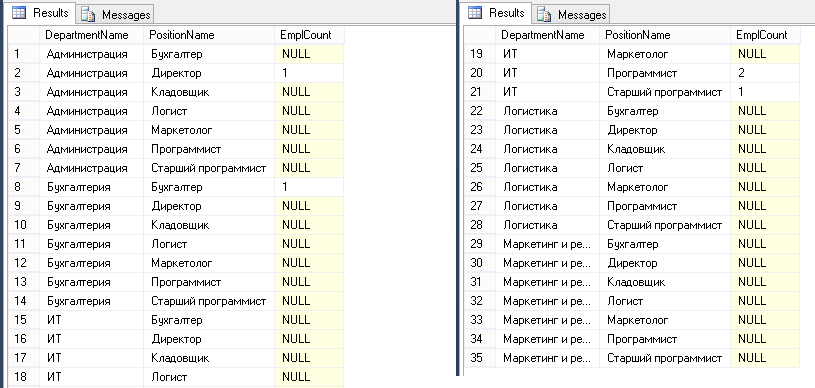The width and height of the screenshot is (815, 388).
Task: Open the Messages tab in left pane
Action: [115, 15]
